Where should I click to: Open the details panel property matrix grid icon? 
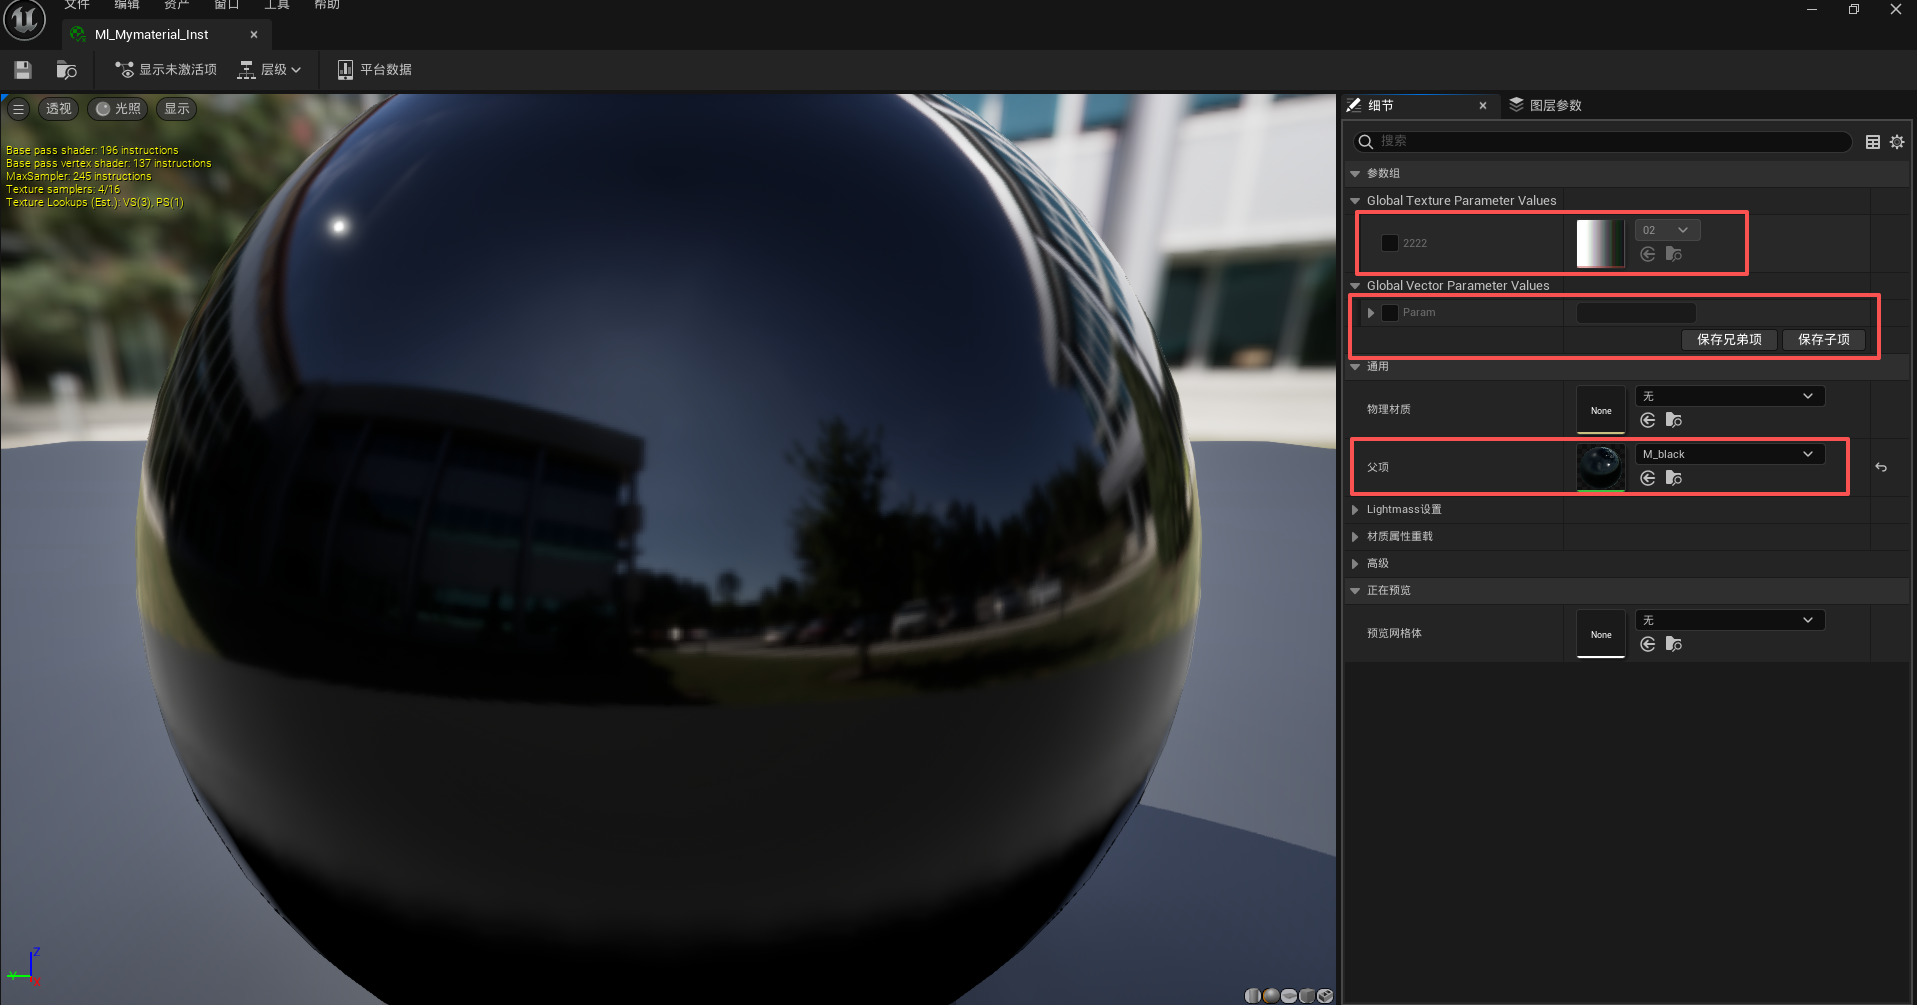point(1873,142)
